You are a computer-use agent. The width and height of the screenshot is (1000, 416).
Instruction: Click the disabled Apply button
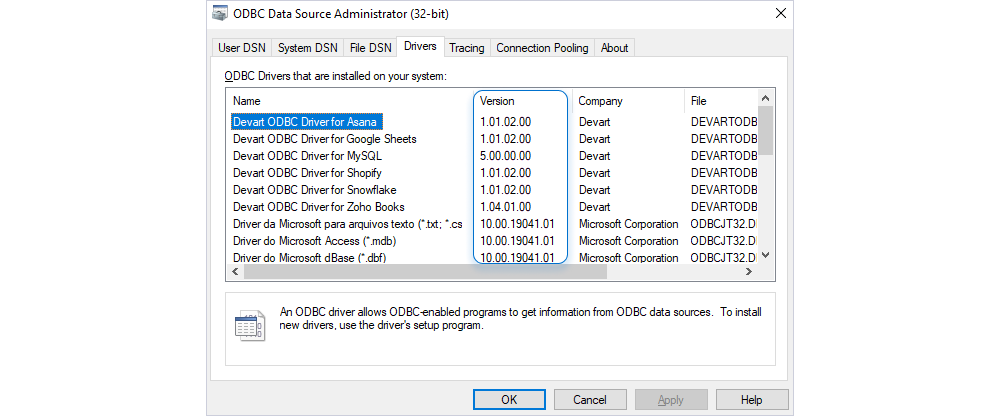click(671, 400)
